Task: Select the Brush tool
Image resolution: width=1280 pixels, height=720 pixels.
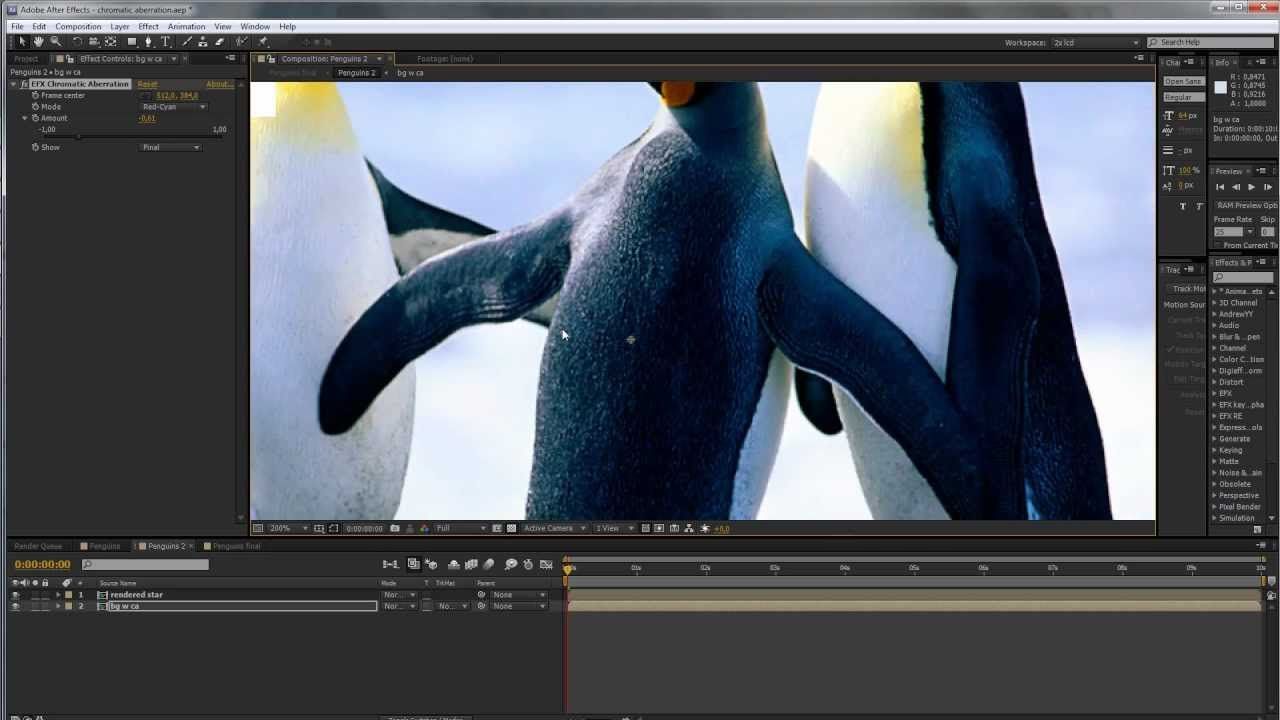Action: 187,42
